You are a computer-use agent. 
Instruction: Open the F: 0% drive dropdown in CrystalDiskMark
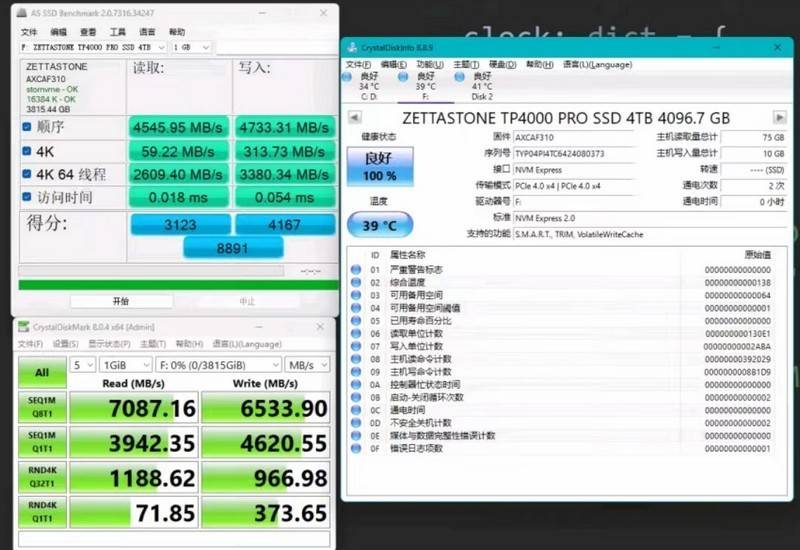218,365
